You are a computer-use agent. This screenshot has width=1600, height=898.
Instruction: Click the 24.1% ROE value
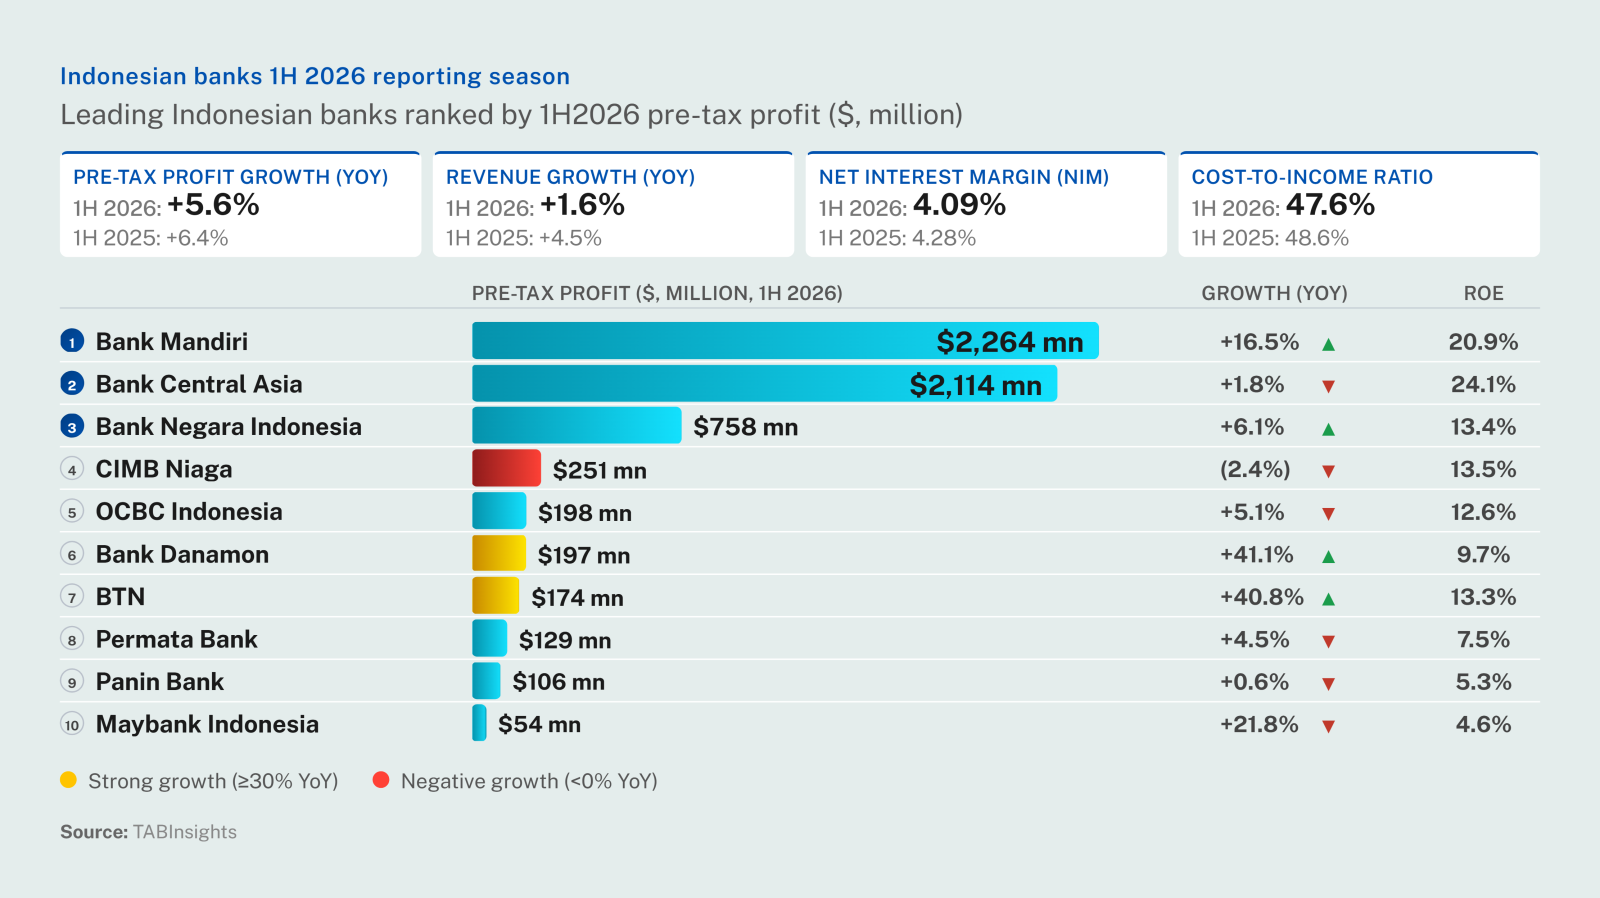point(1483,384)
